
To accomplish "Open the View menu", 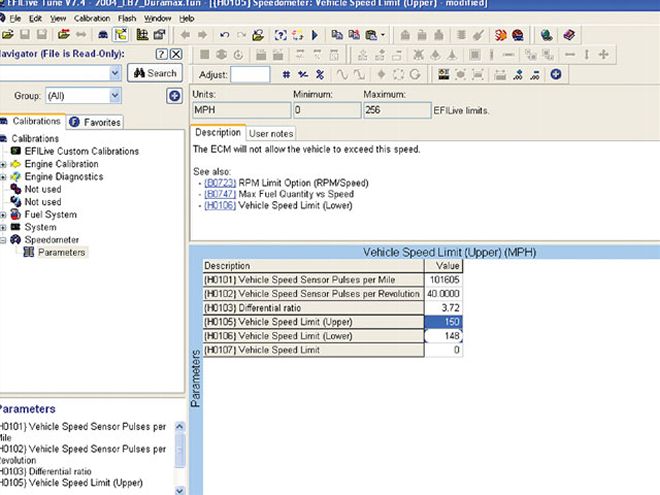I will coord(58,19).
